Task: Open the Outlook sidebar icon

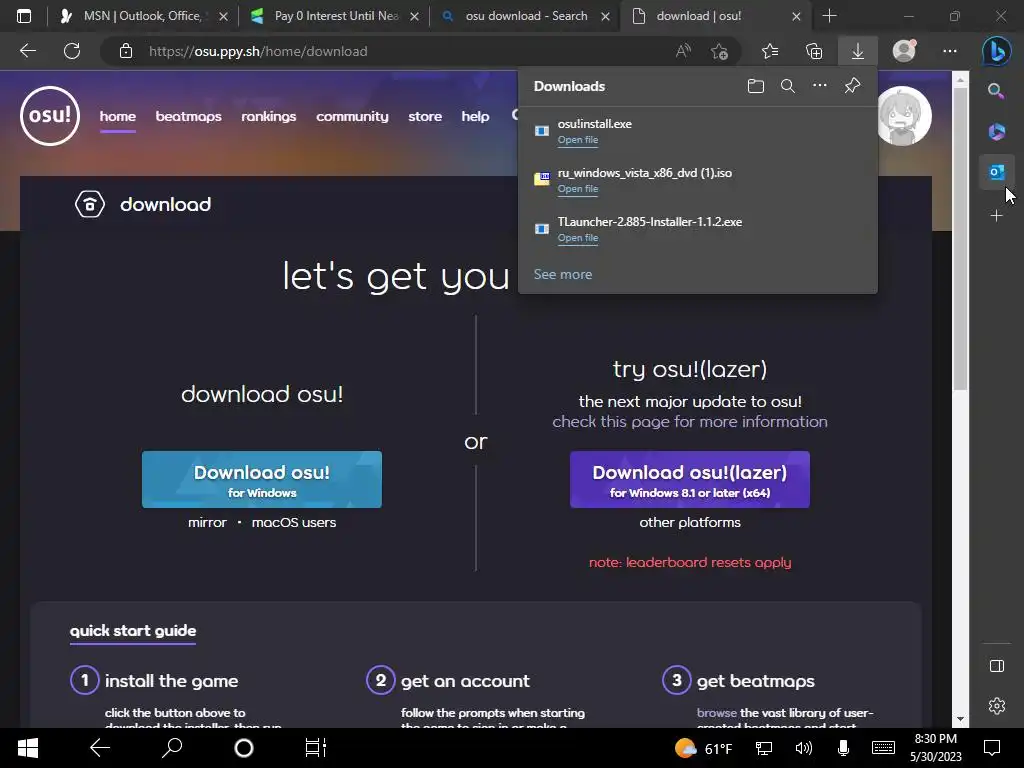Action: (996, 172)
